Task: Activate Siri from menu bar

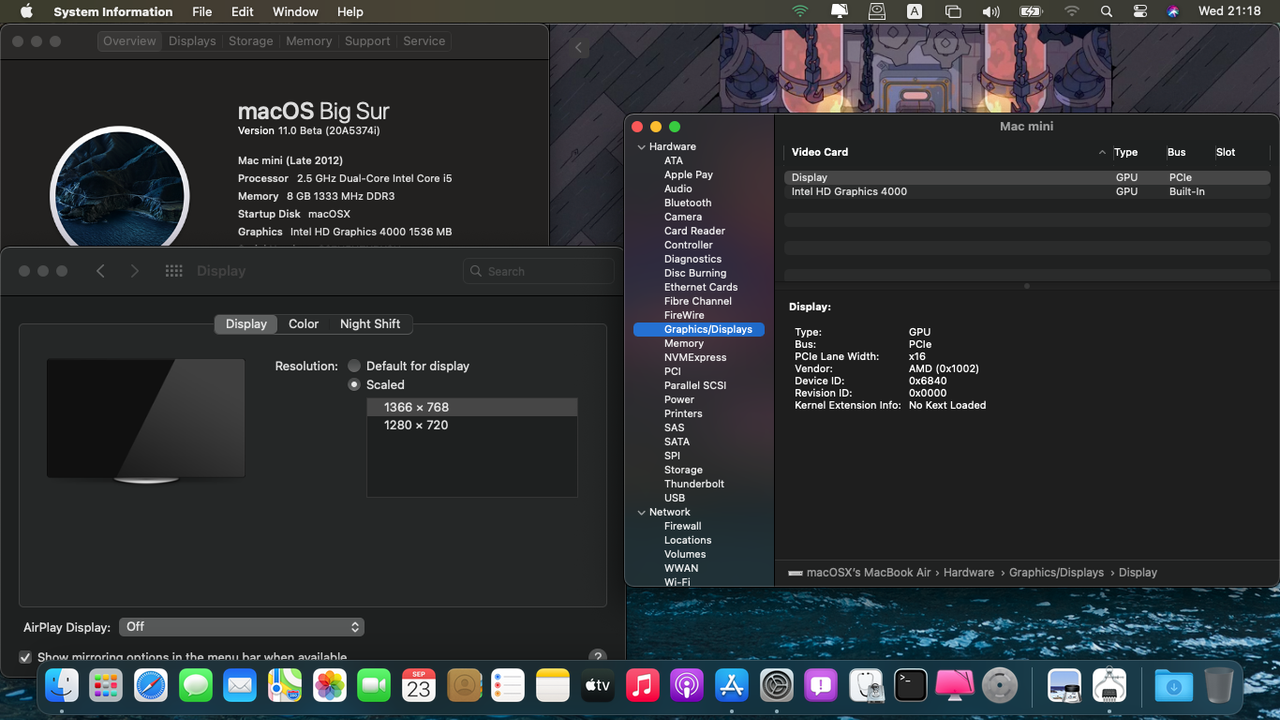Action: click(1173, 12)
